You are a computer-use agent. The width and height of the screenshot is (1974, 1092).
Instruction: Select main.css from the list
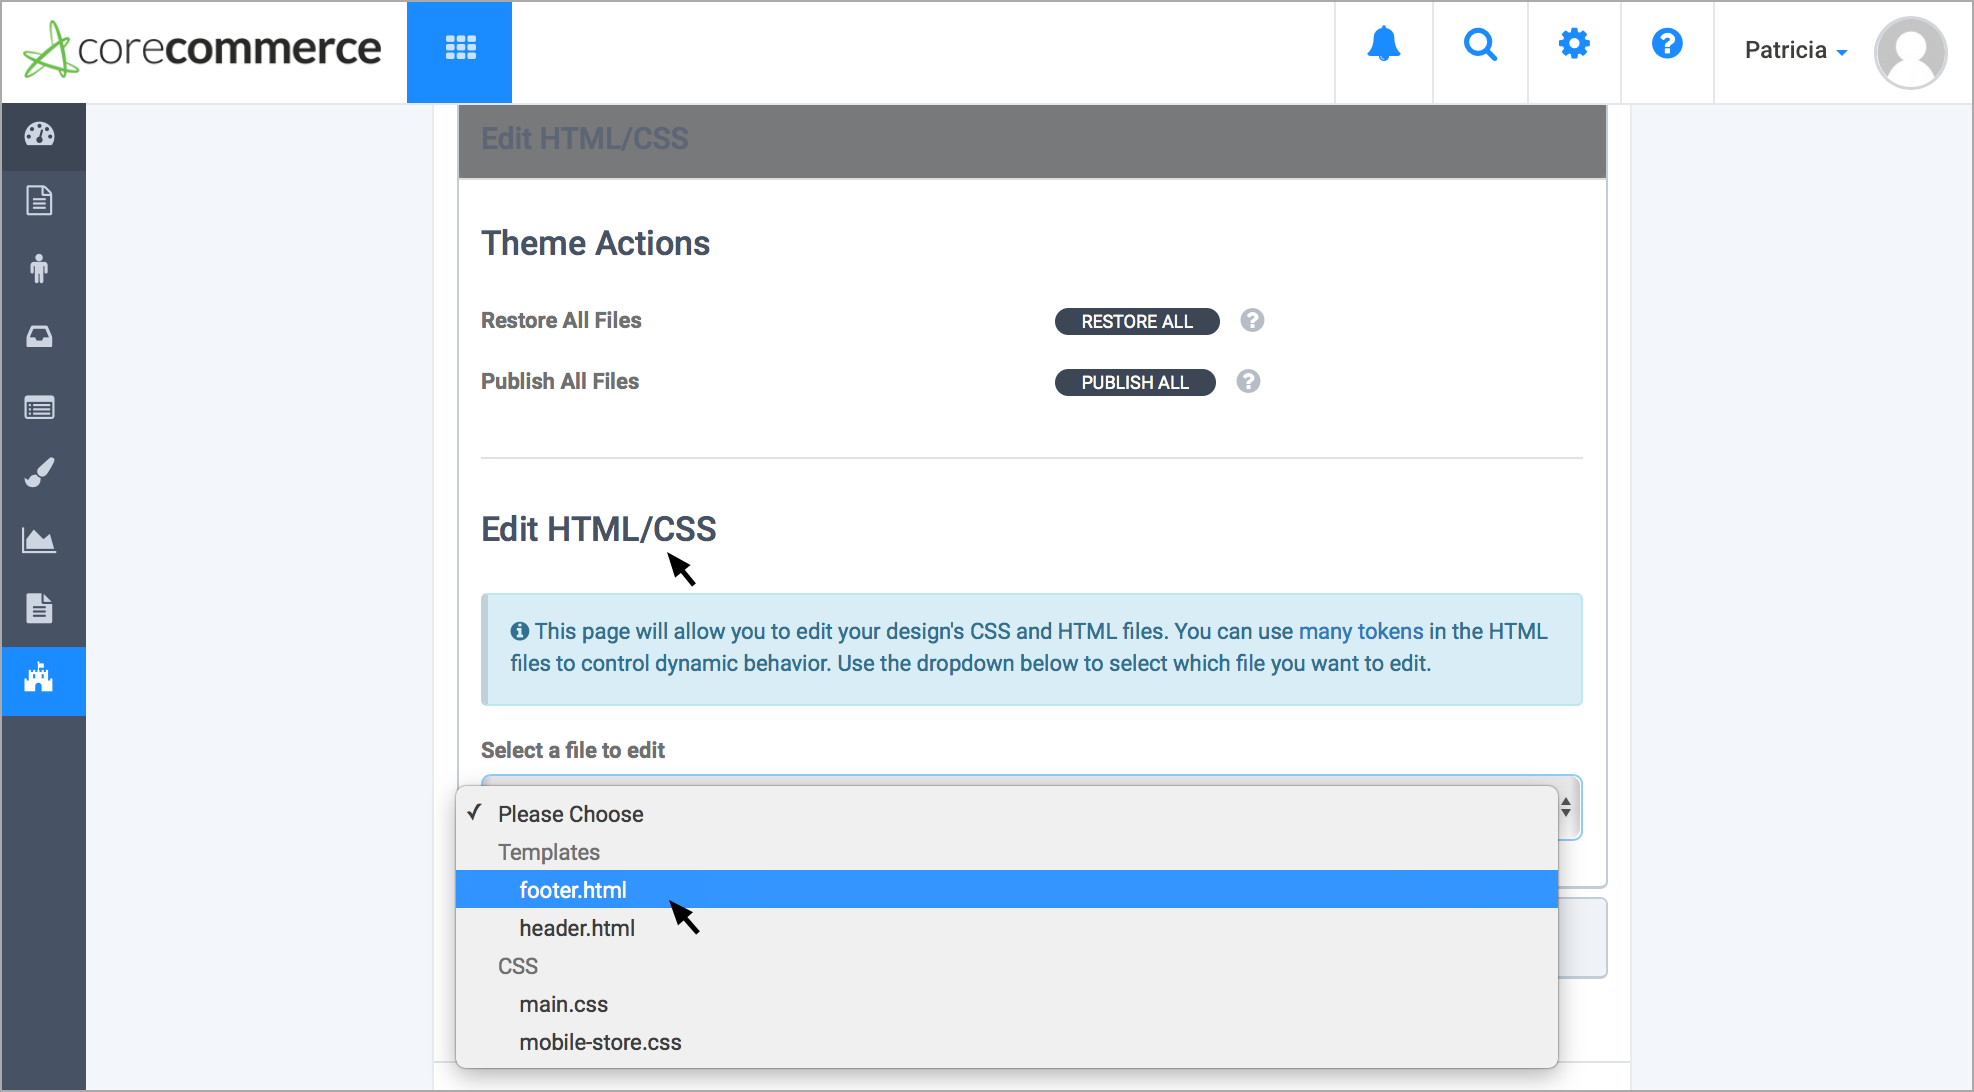point(1007,1004)
